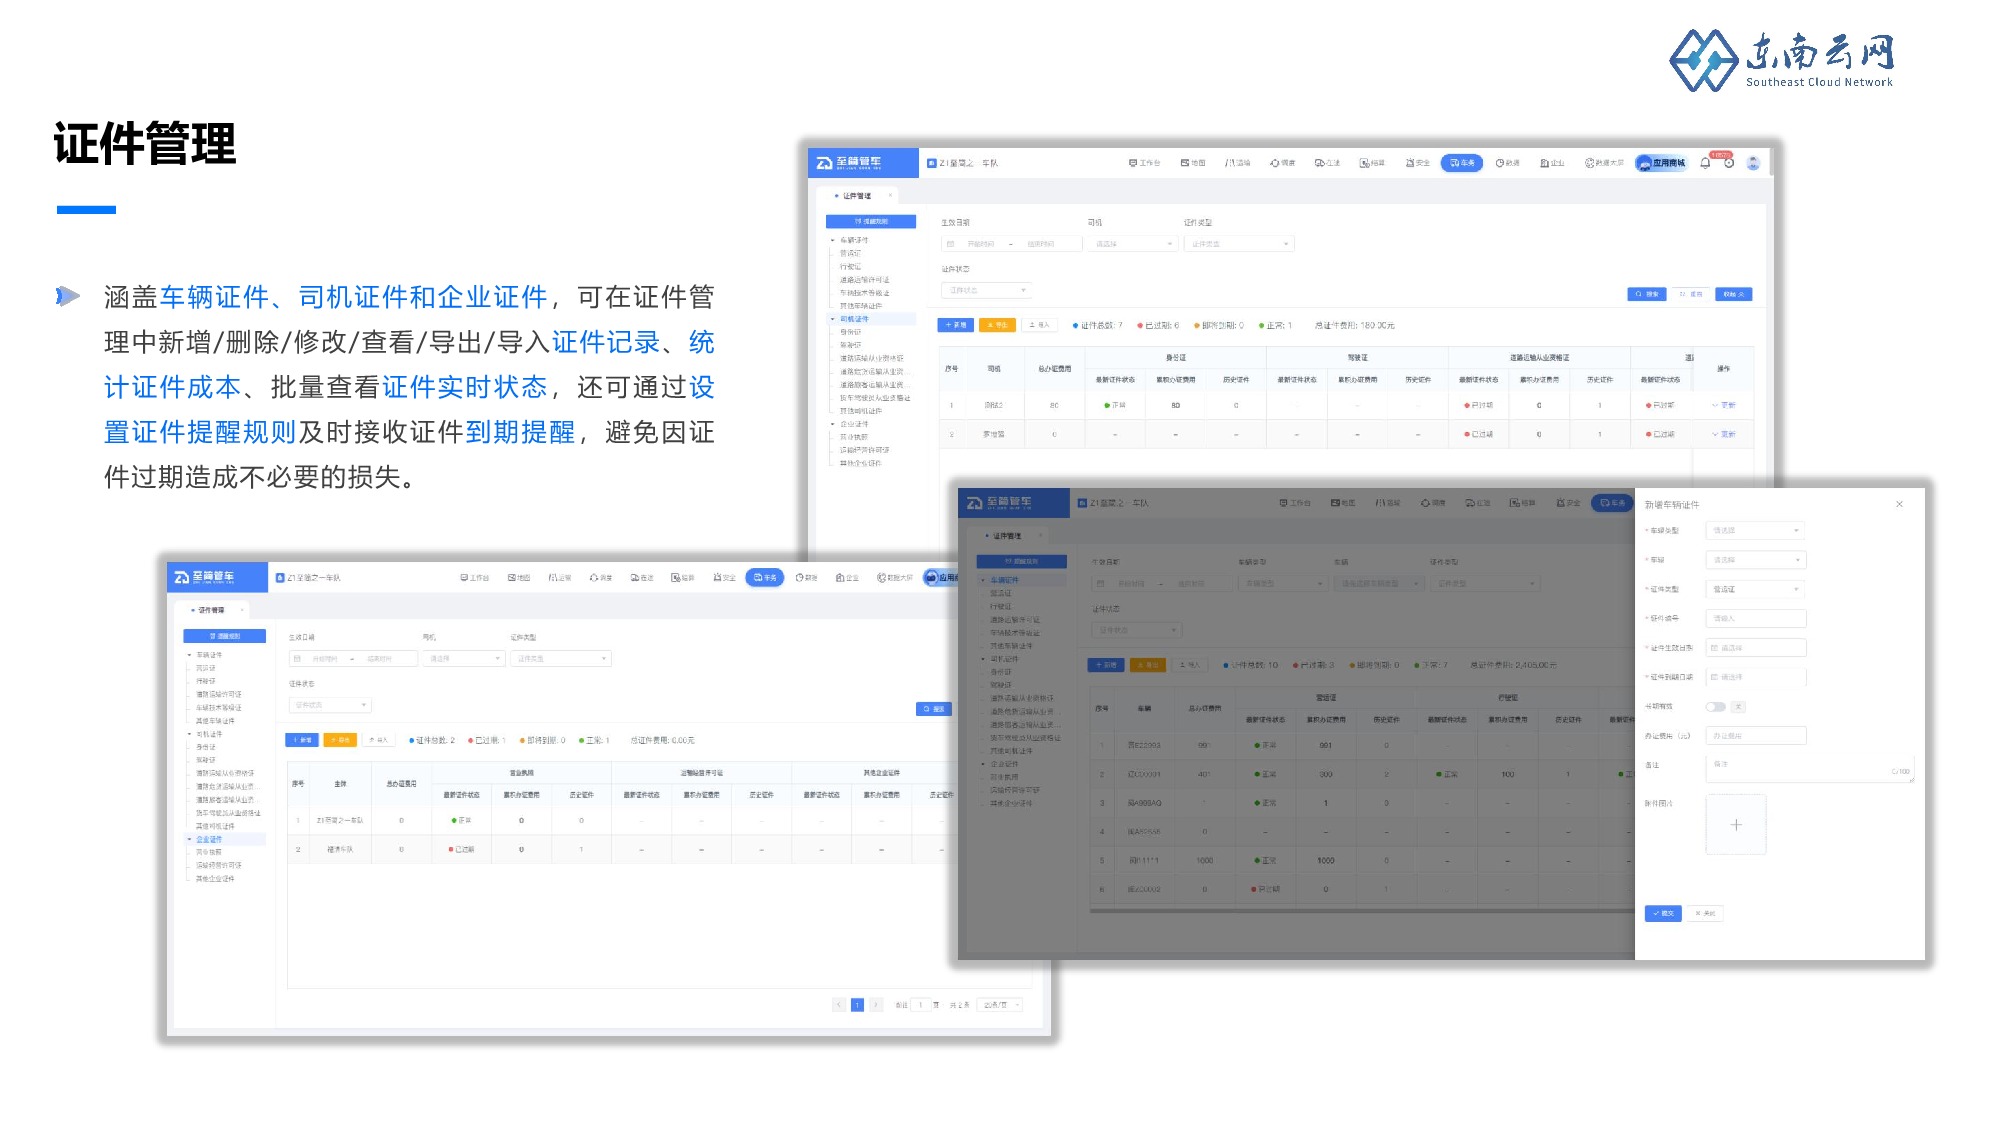Image resolution: width=2000 pixels, height=1125 pixels.
Task: Click badge icon beside bell in driver window
Action: [x=1729, y=163]
